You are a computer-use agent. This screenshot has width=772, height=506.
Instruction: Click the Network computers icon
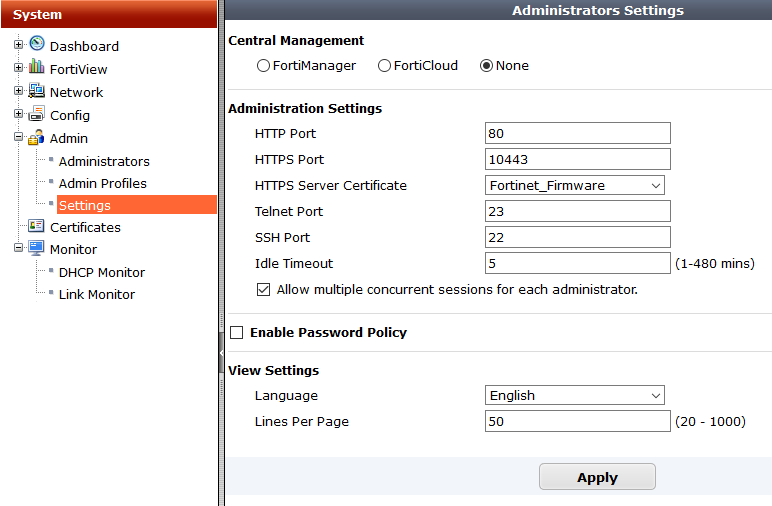37,91
